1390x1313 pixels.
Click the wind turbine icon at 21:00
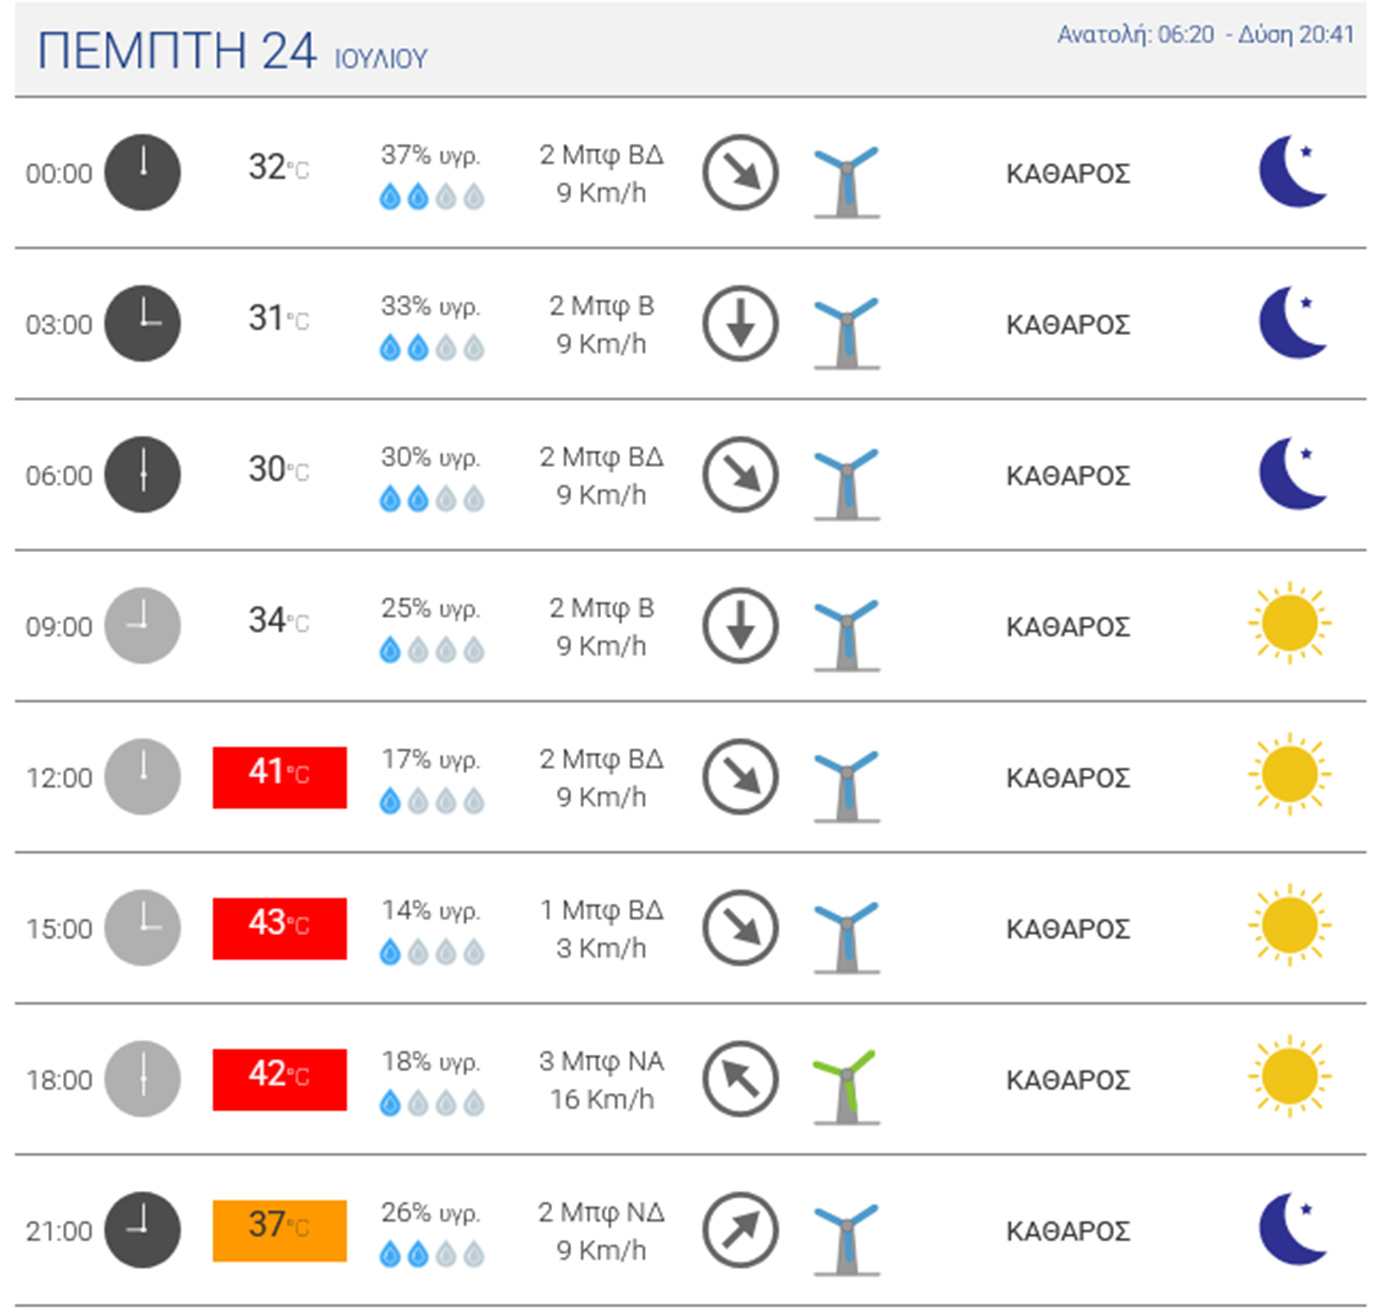pyautogui.click(x=847, y=1238)
